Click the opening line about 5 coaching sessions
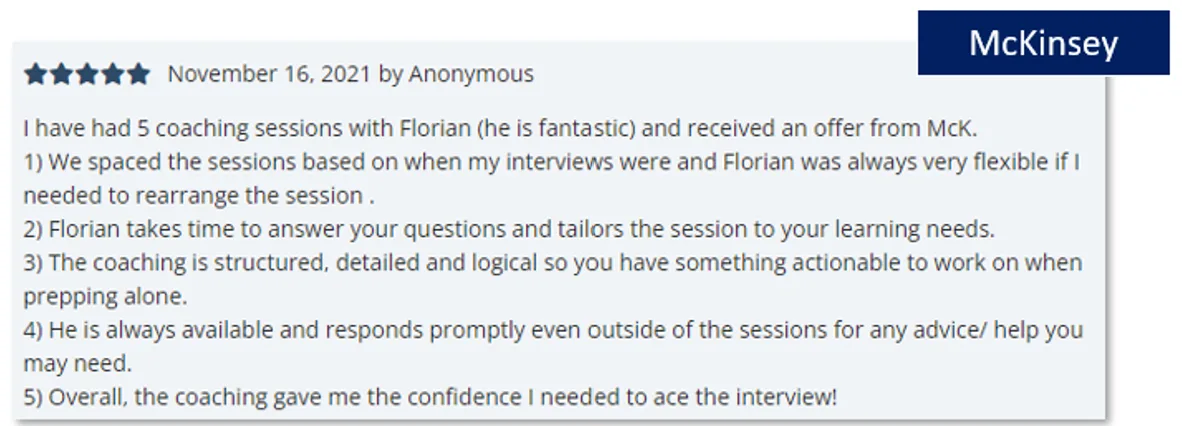Image resolution: width=1182 pixels, height=426 pixels. 500,129
